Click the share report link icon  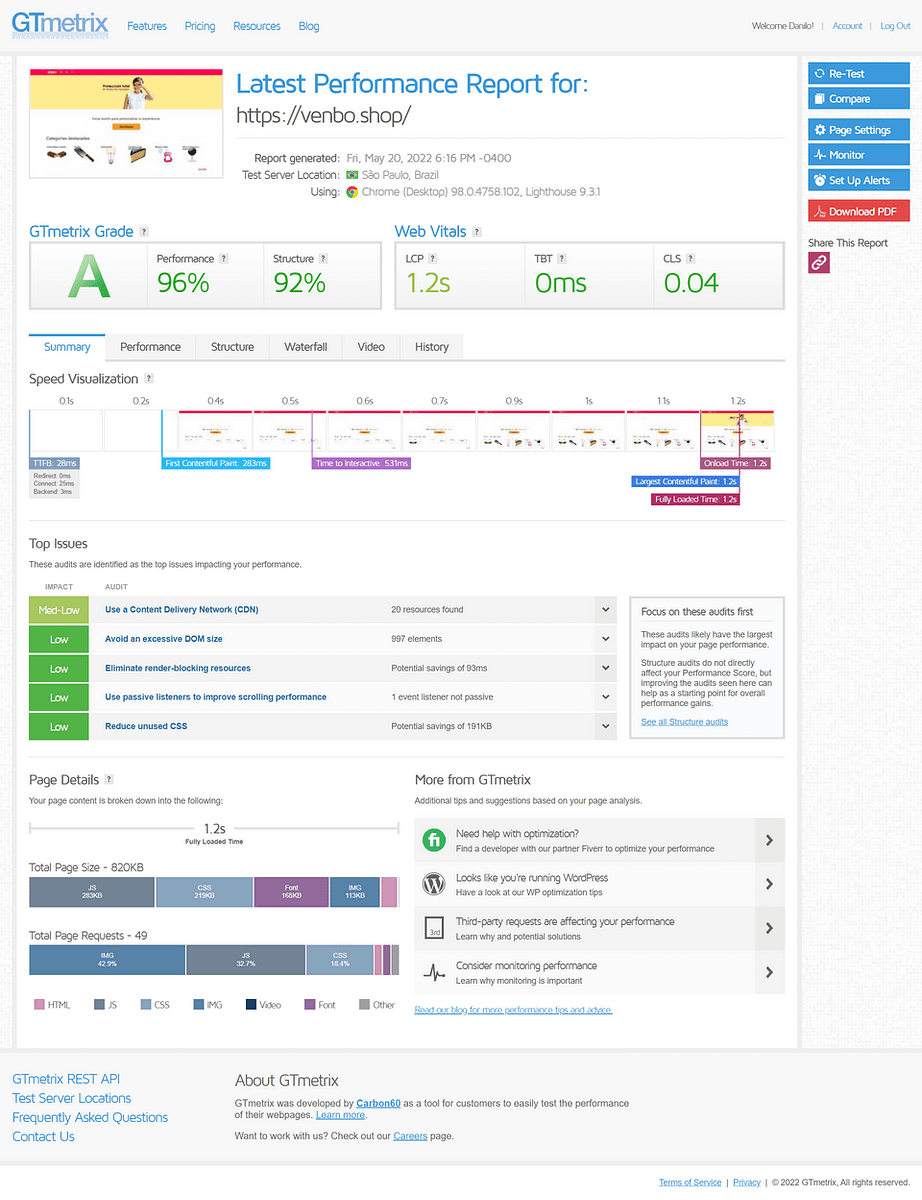tap(819, 262)
